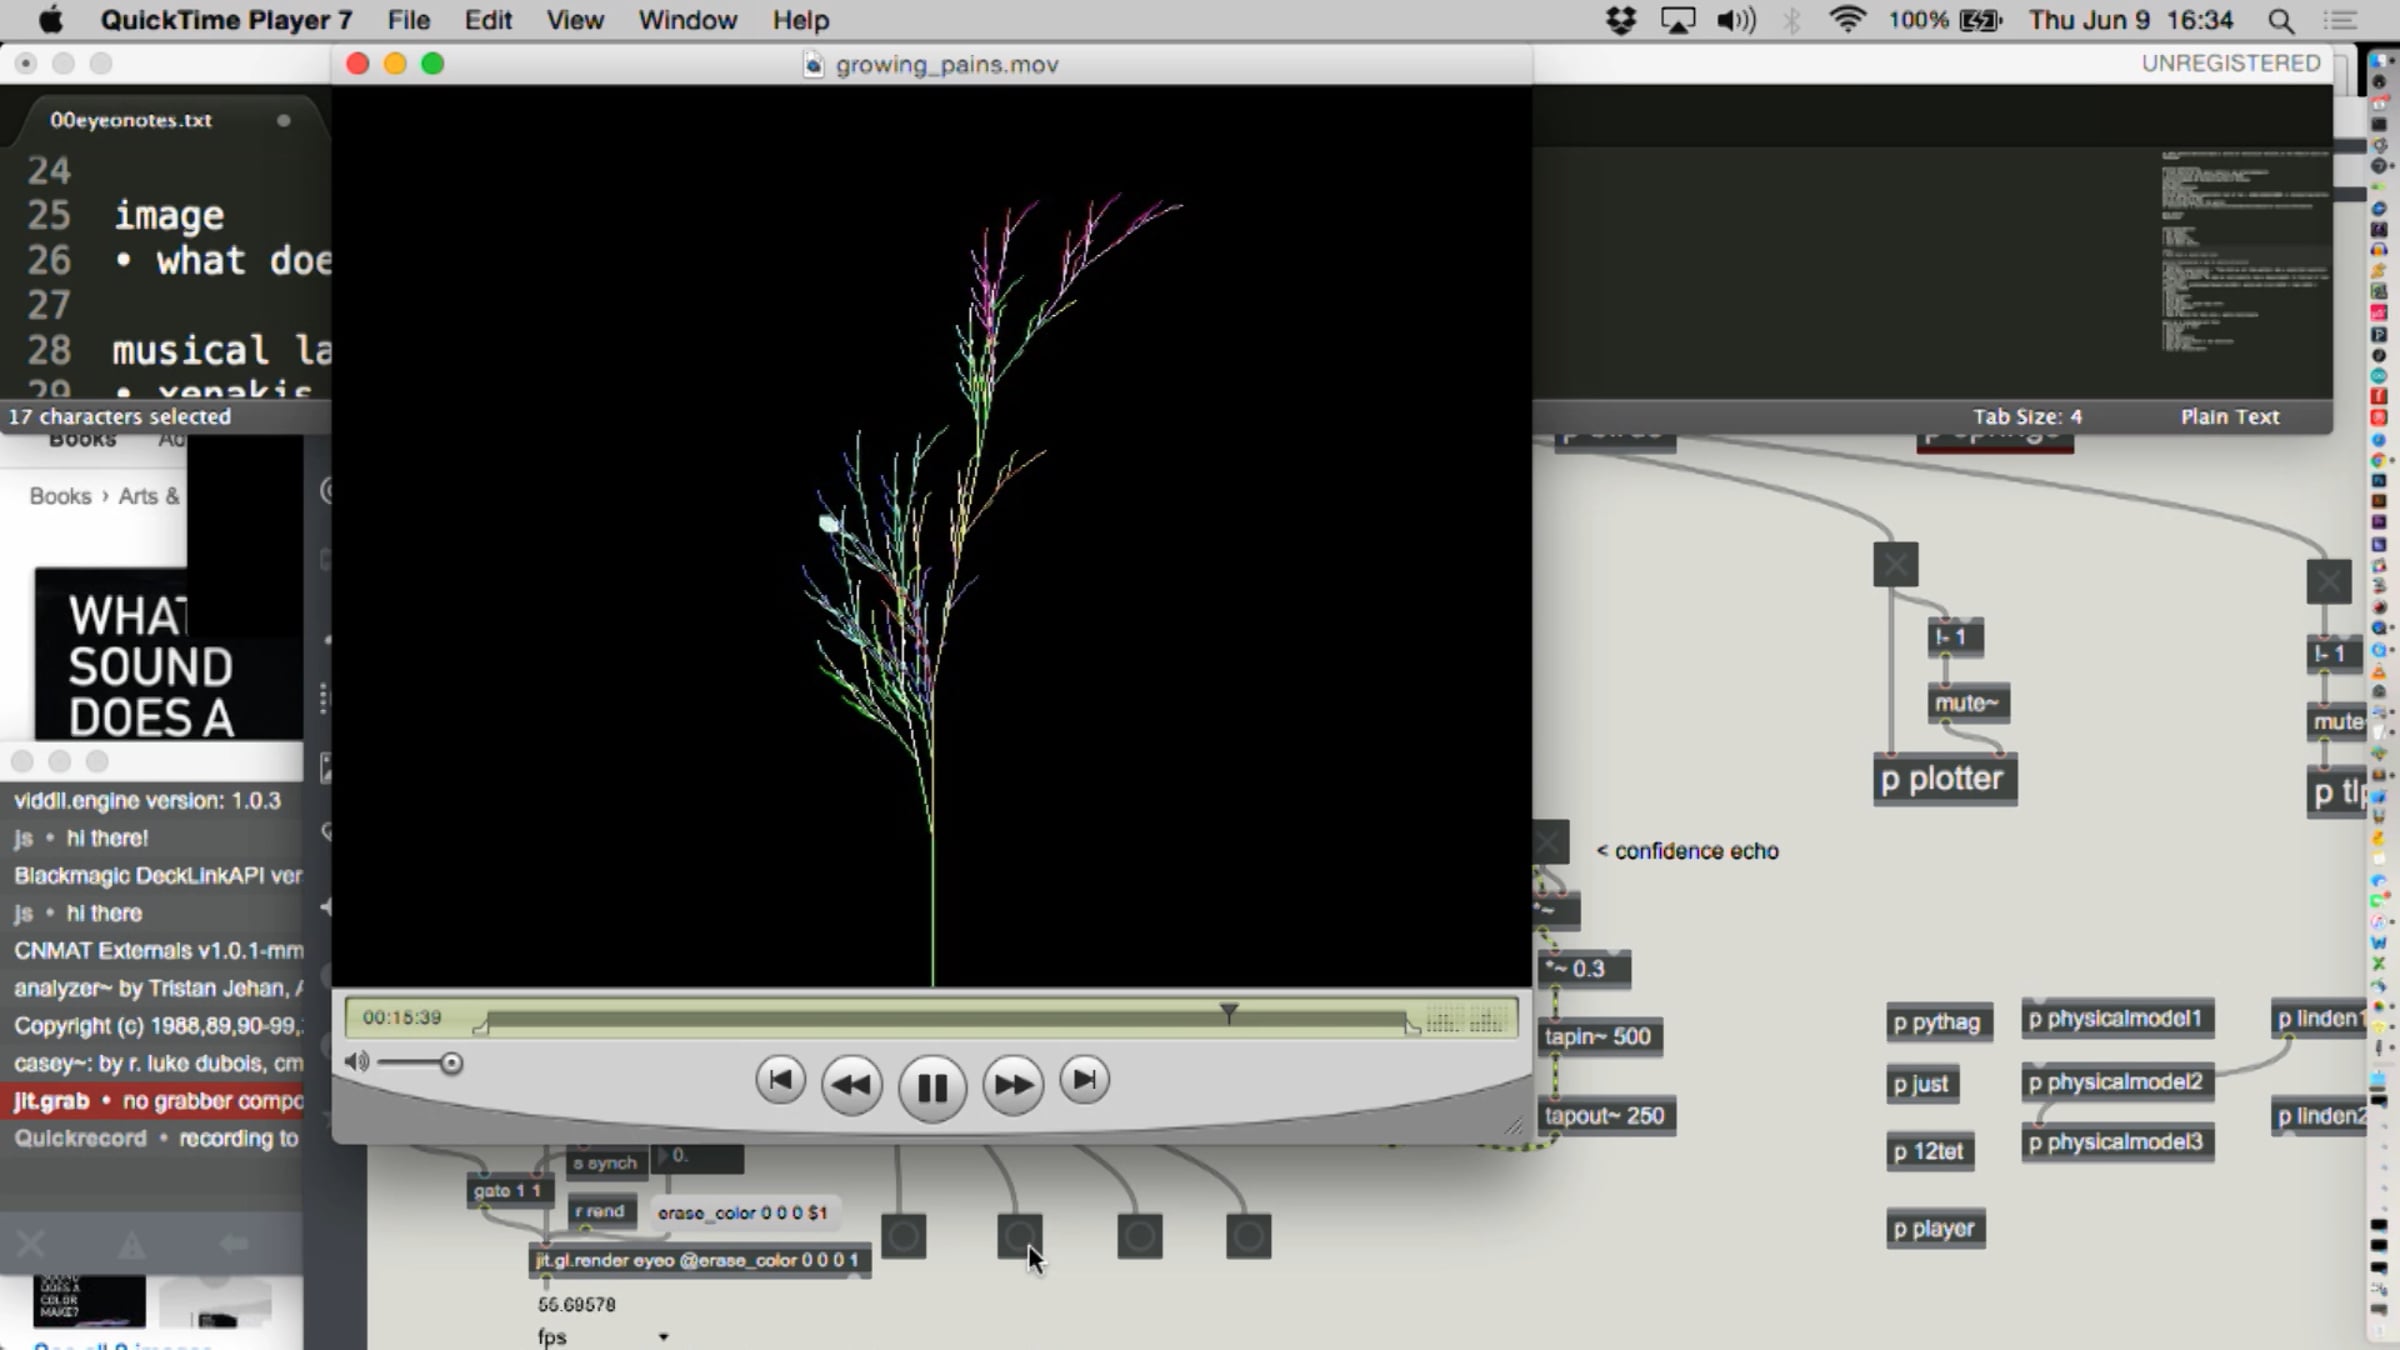Jump to the end of the movie

(x=1085, y=1081)
